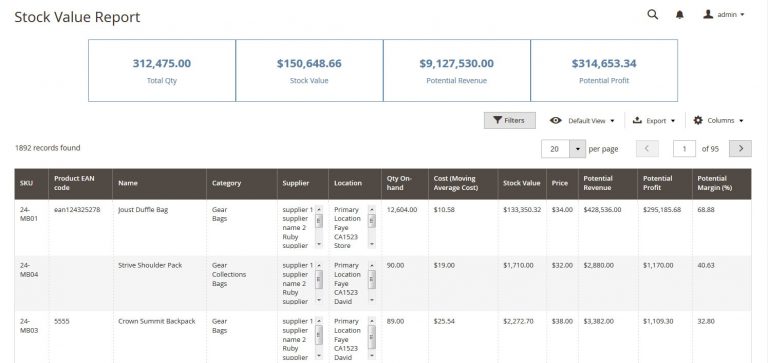The image size is (768, 363).
Task: Open the Filters button
Action: coord(509,121)
